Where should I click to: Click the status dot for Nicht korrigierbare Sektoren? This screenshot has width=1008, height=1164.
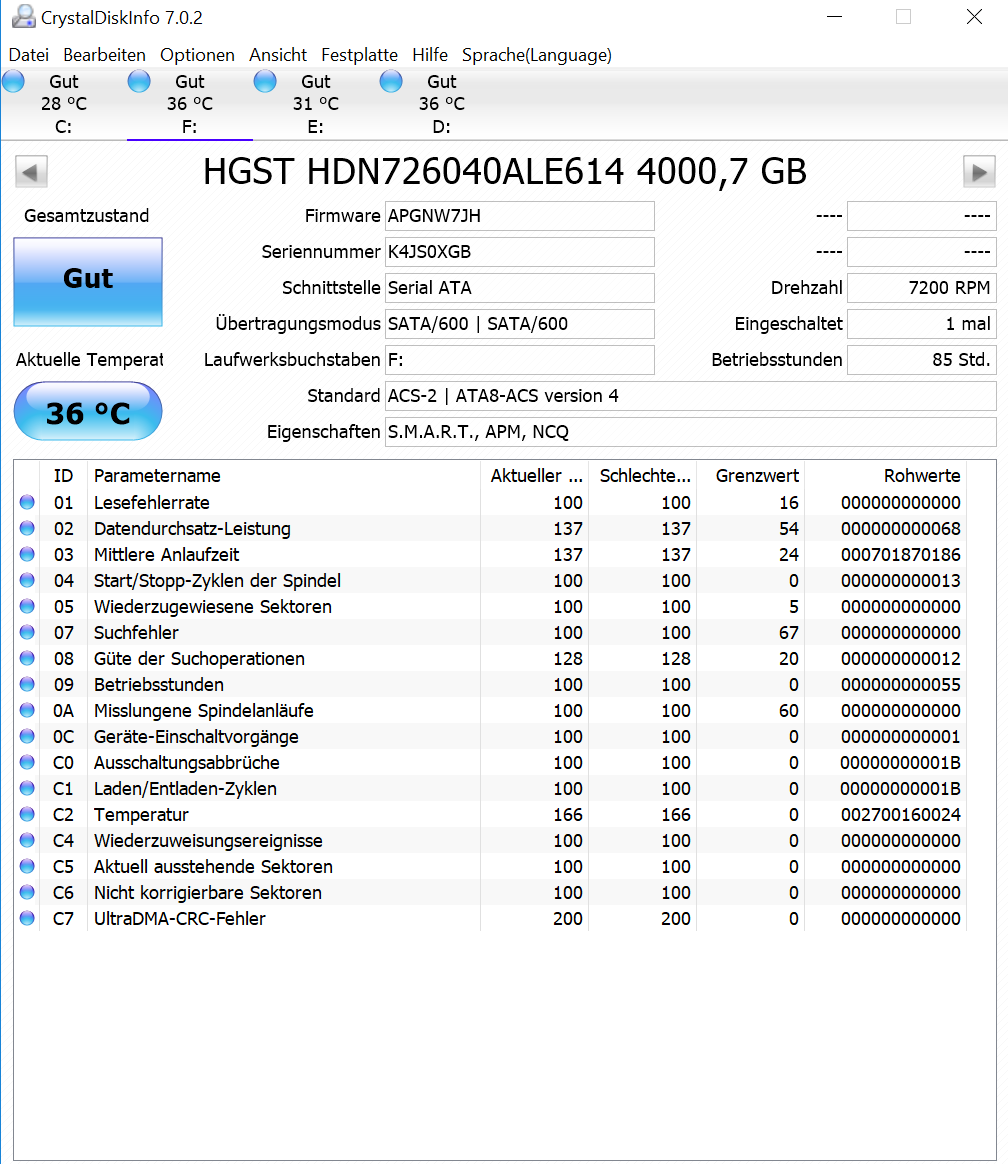click(27, 892)
